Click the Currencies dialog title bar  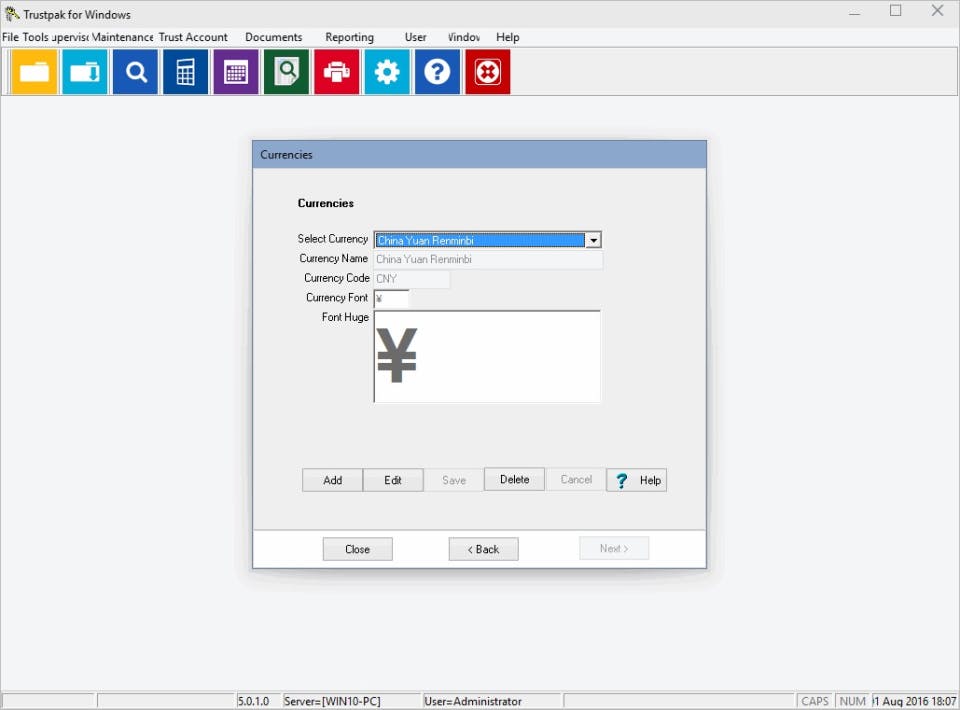[479, 155]
